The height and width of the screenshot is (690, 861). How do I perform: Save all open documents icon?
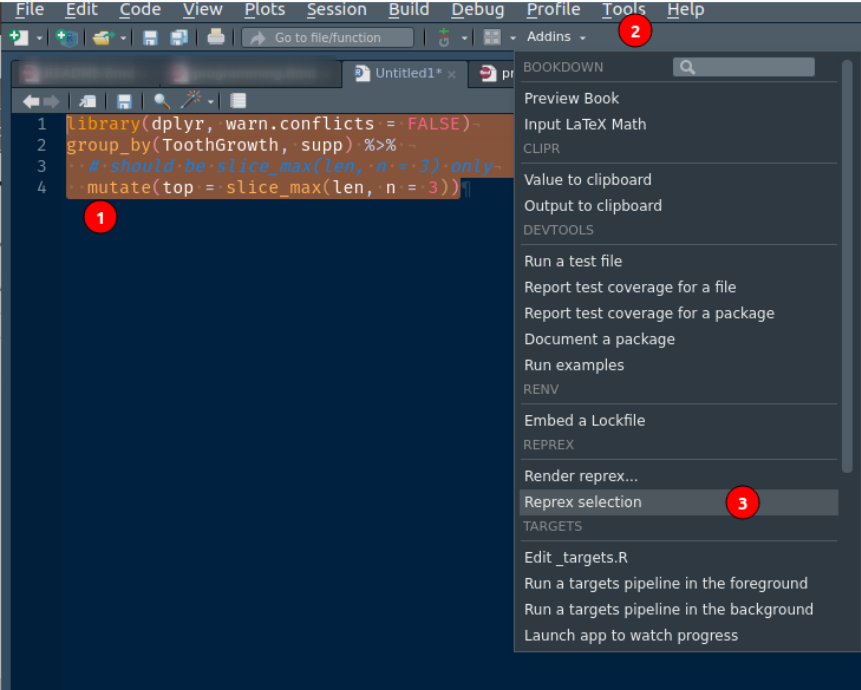179,37
